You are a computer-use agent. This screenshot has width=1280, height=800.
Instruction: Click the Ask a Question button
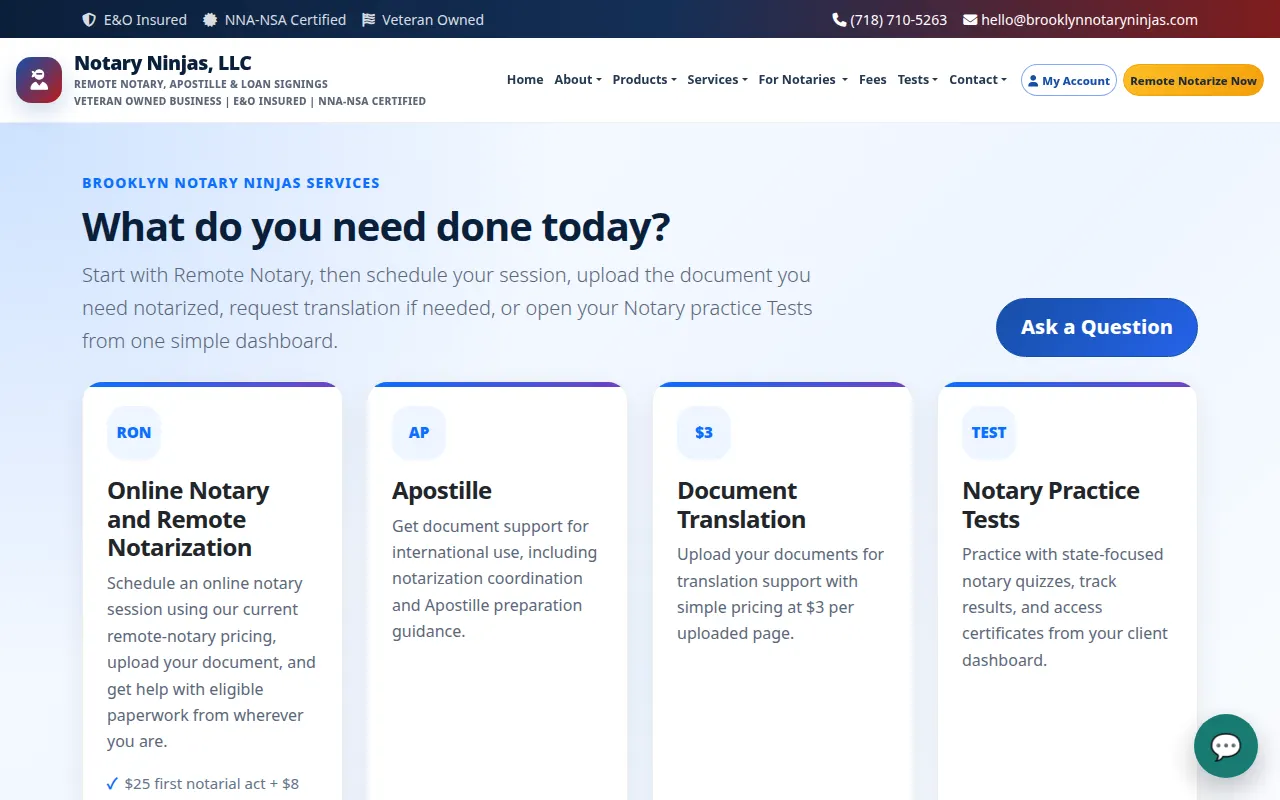click(1097, 327)
